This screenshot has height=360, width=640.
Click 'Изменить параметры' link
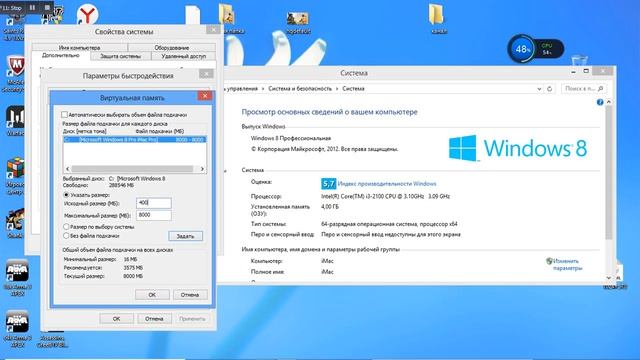568,264
